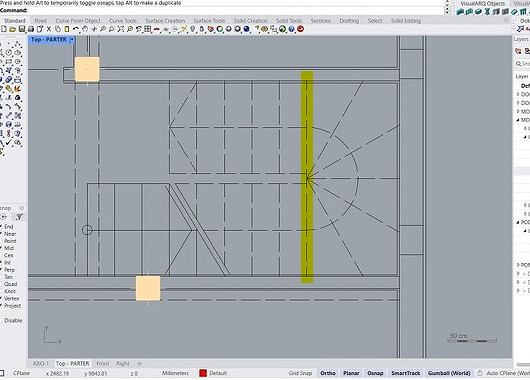530x380 pixels.
Task: Open the Top - PARTER viewport dropdown arrow
Action: [x=72, y=40]
